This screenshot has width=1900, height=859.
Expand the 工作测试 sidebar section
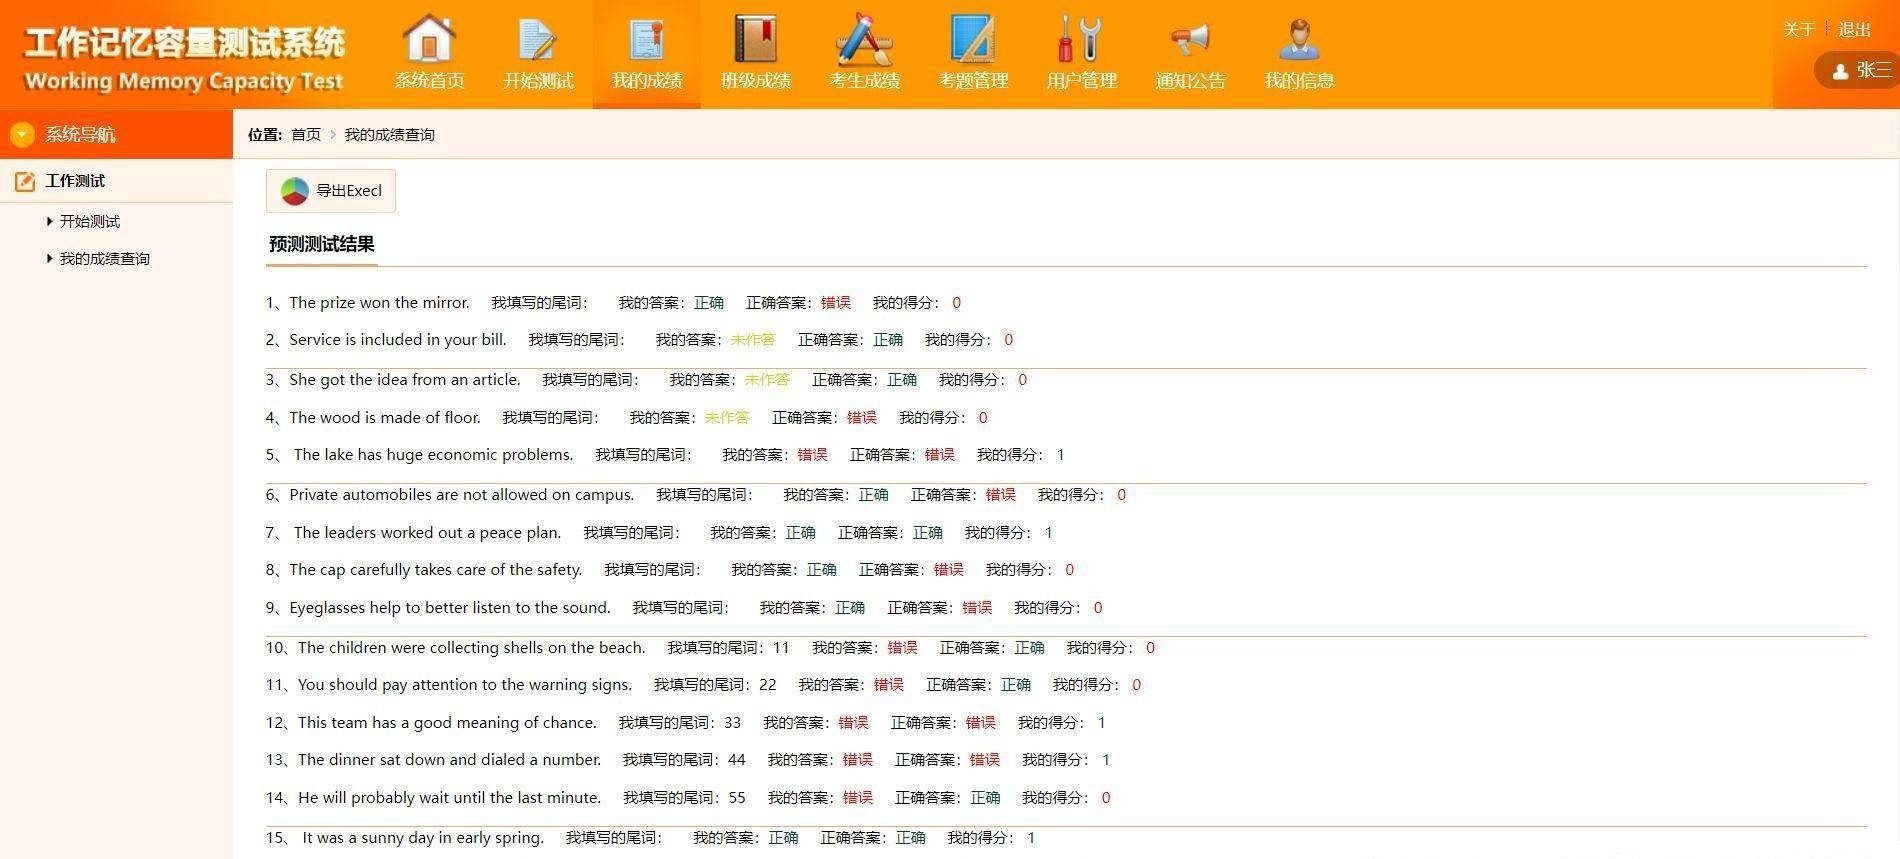75,181
